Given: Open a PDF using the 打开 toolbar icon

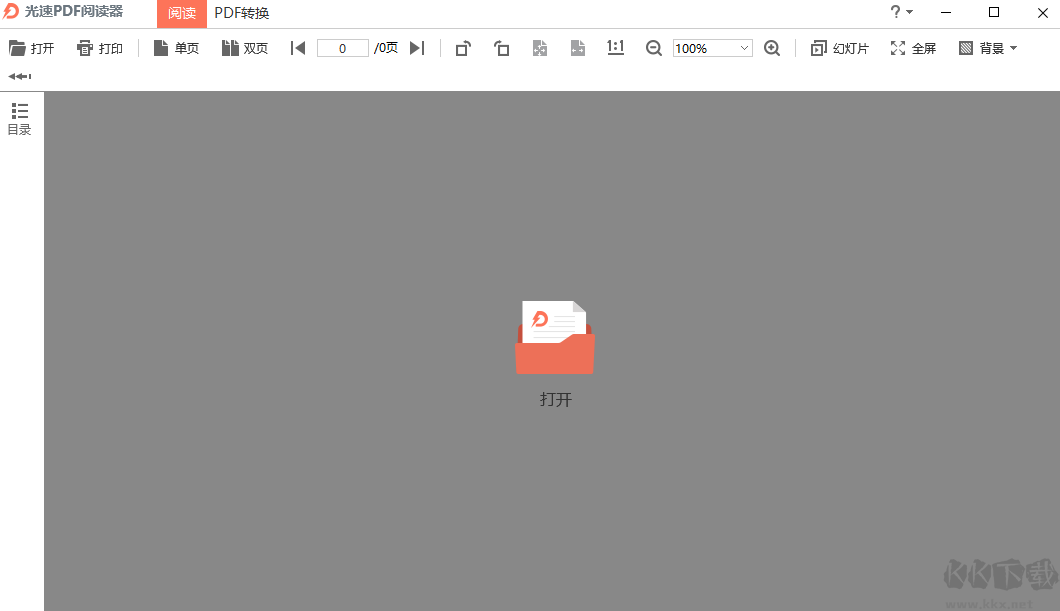Looking at the screenshot, I should tap(31, 47).
